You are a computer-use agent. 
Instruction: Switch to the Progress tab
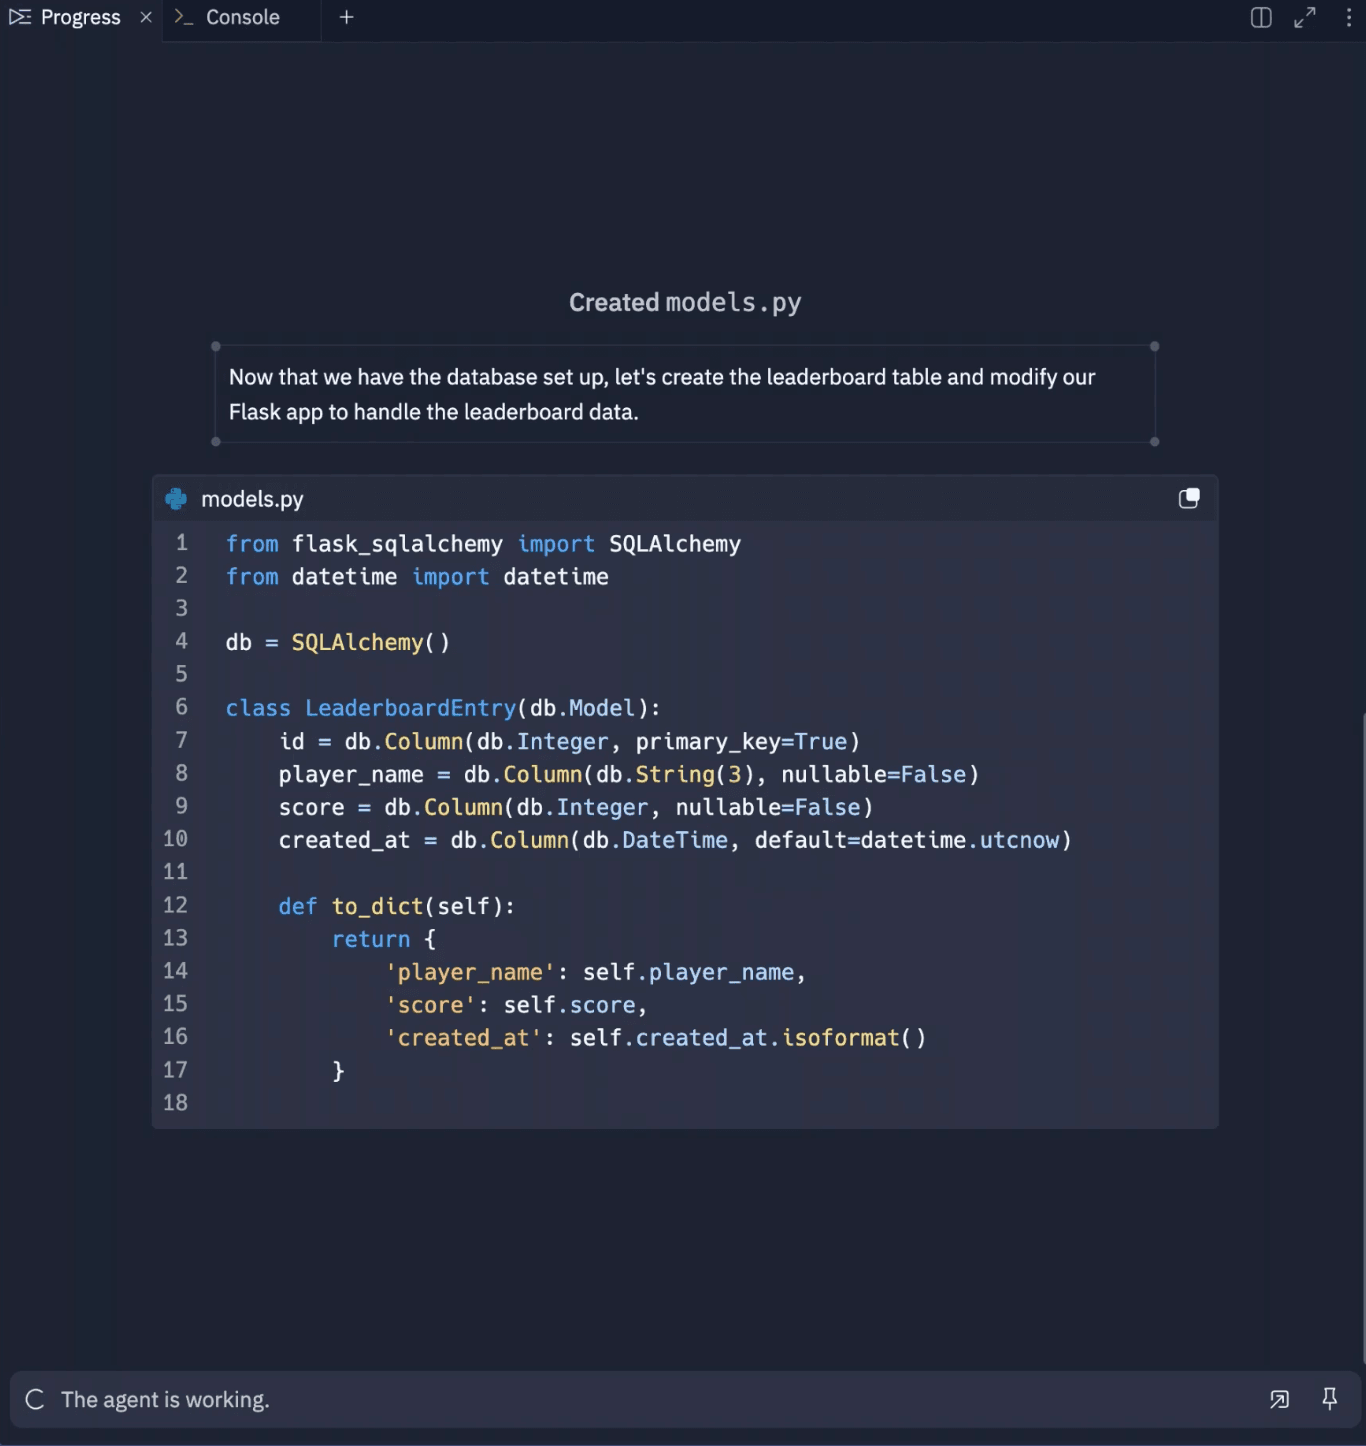(66, 18)
